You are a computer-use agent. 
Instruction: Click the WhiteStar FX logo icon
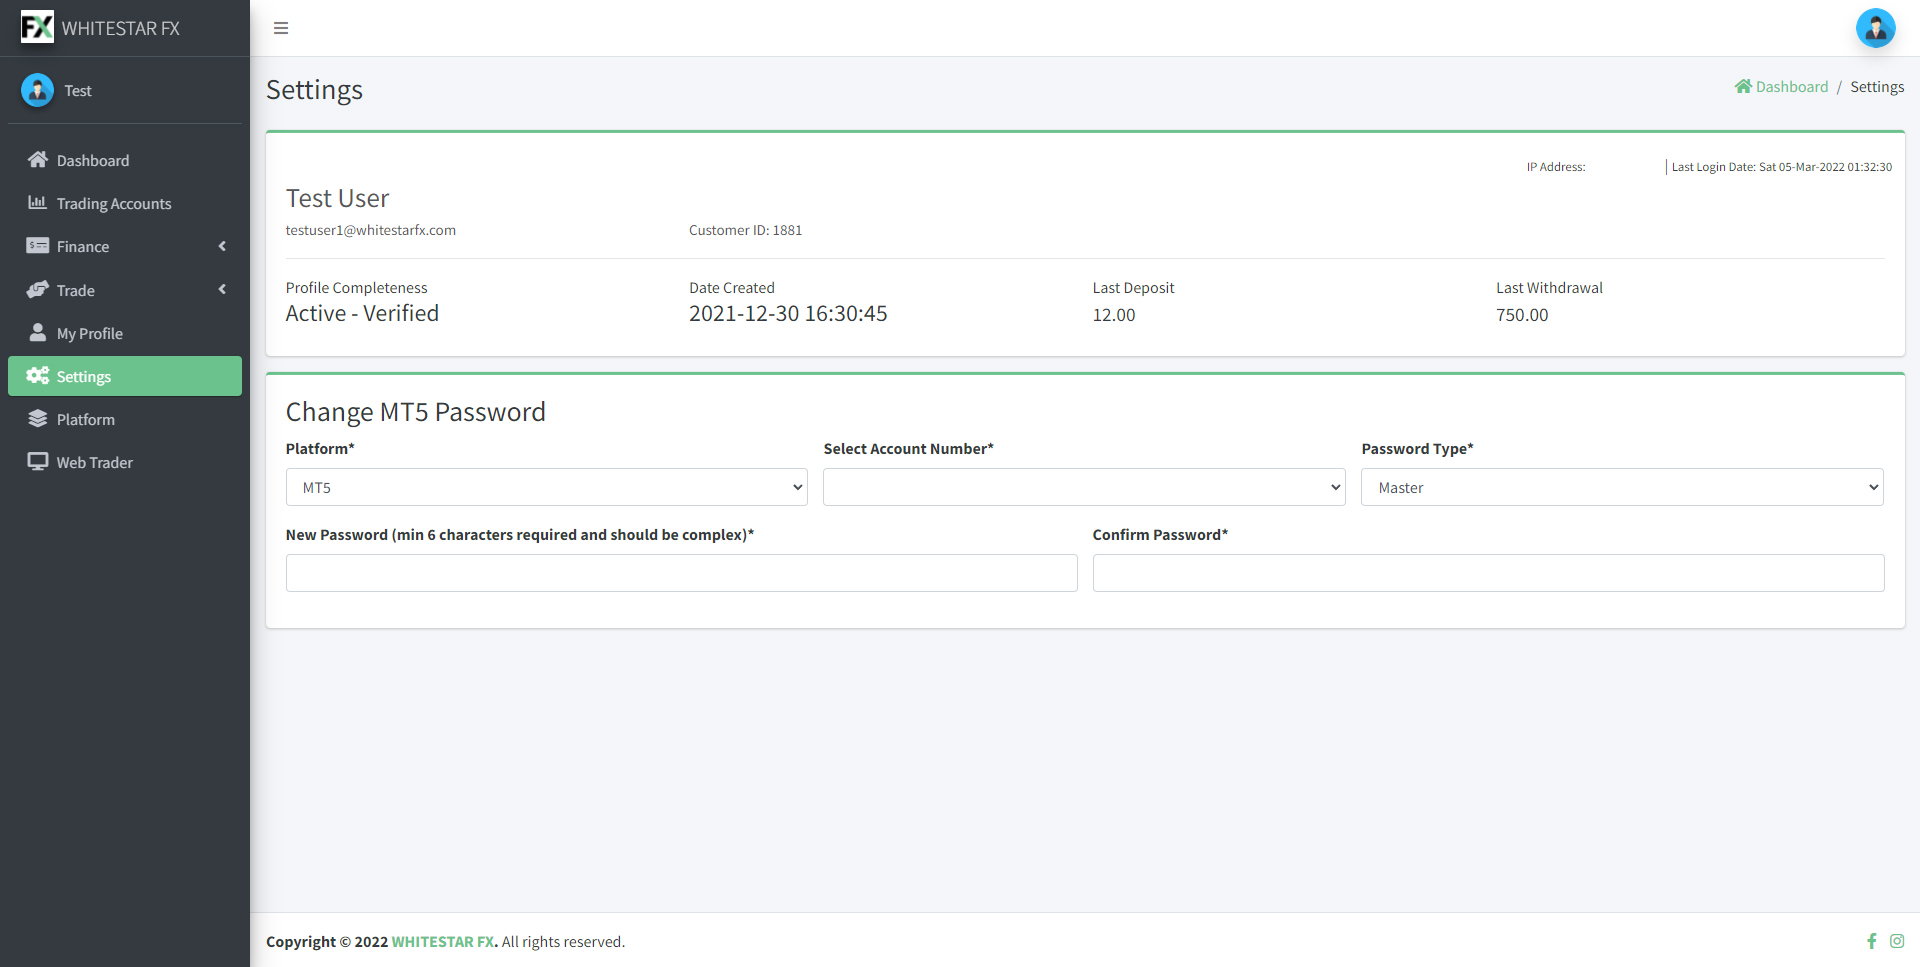tap(37, 27)
